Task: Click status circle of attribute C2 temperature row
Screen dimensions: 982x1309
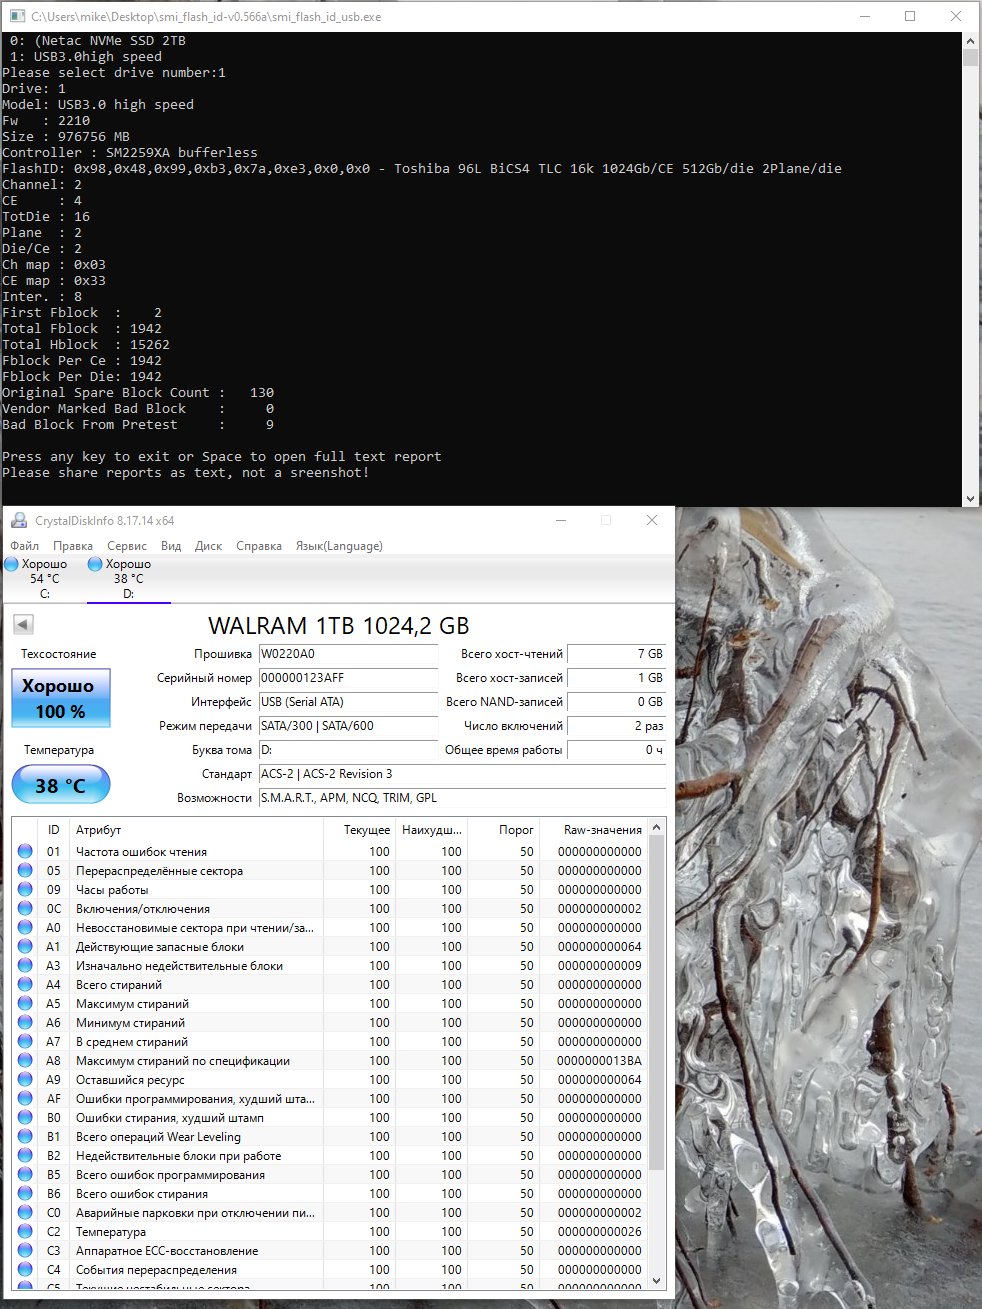Action: 25,1231
